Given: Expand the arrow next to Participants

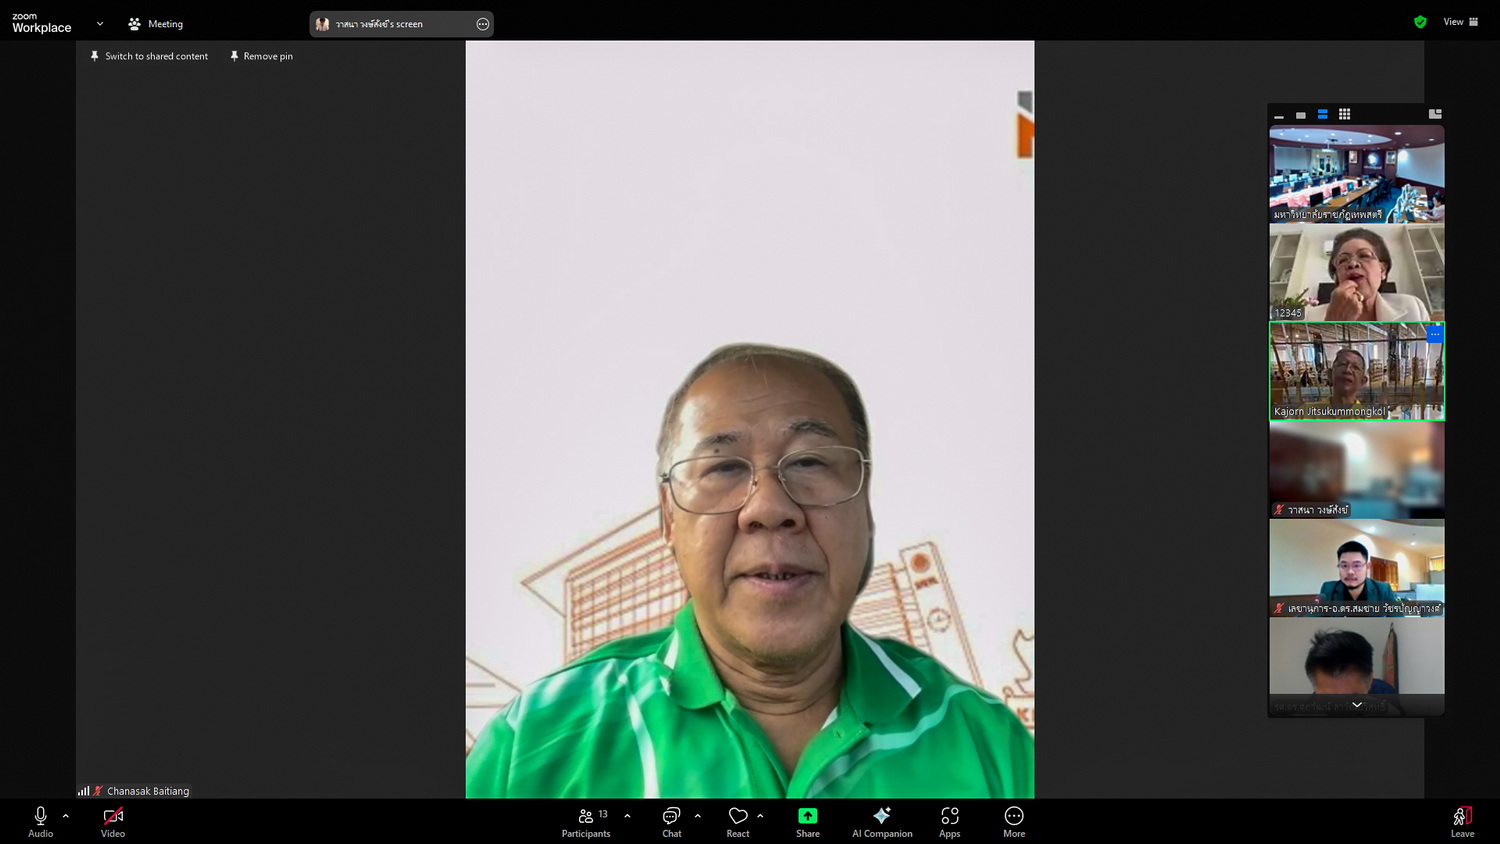Looking at the screenshot, I should coord(627,816).
